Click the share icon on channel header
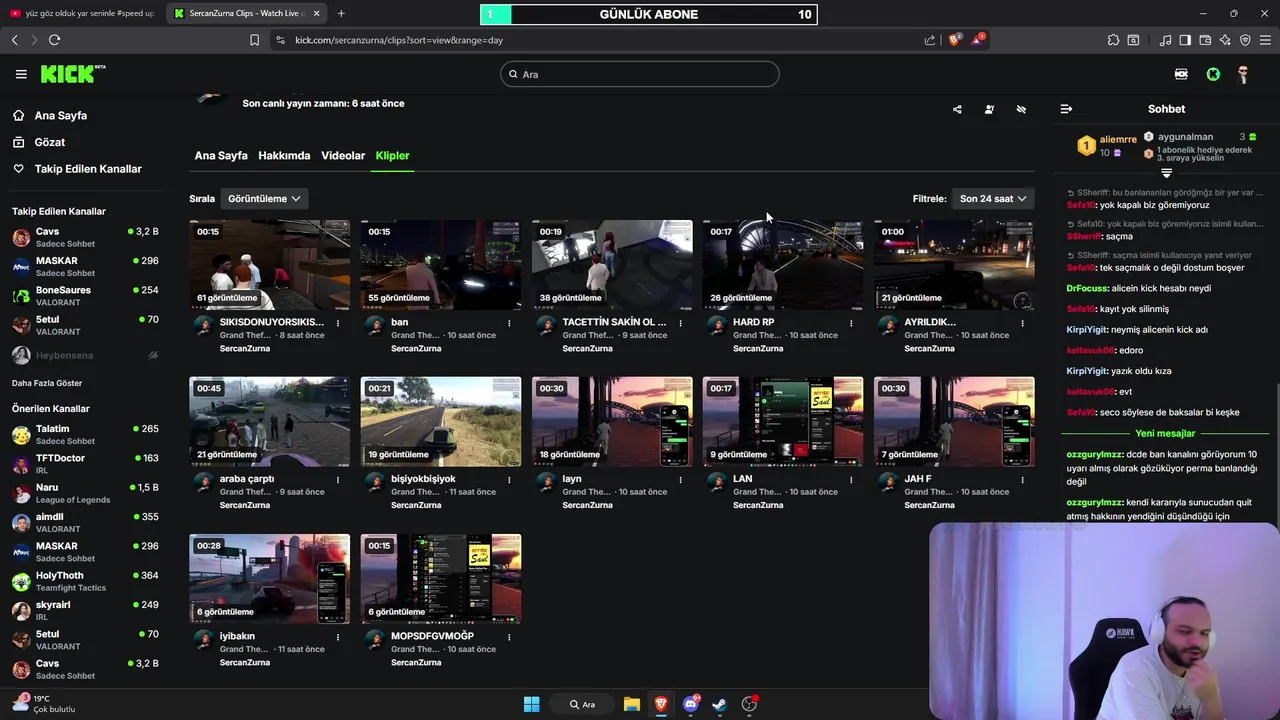This screenshot has height=720, width=1280. click(x=957, y=109)
